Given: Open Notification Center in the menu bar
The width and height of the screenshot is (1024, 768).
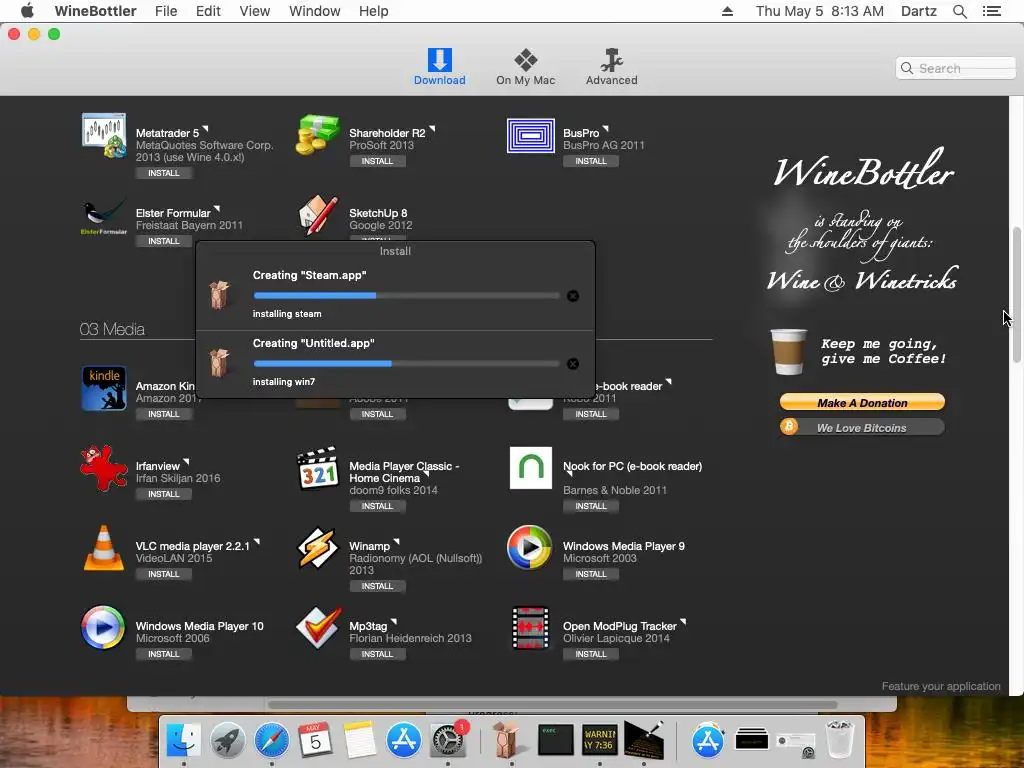Looking at the screenshot, I should pyautogui.click(x=991, y=11).
